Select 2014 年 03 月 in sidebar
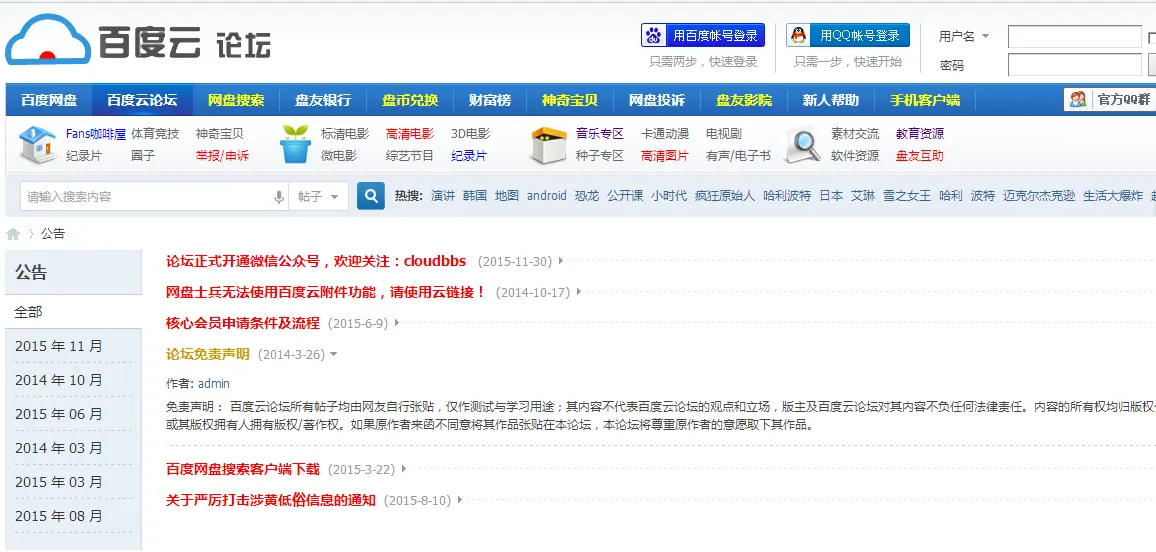This screenshot has width=1156, height=552. tap(59, 448)
